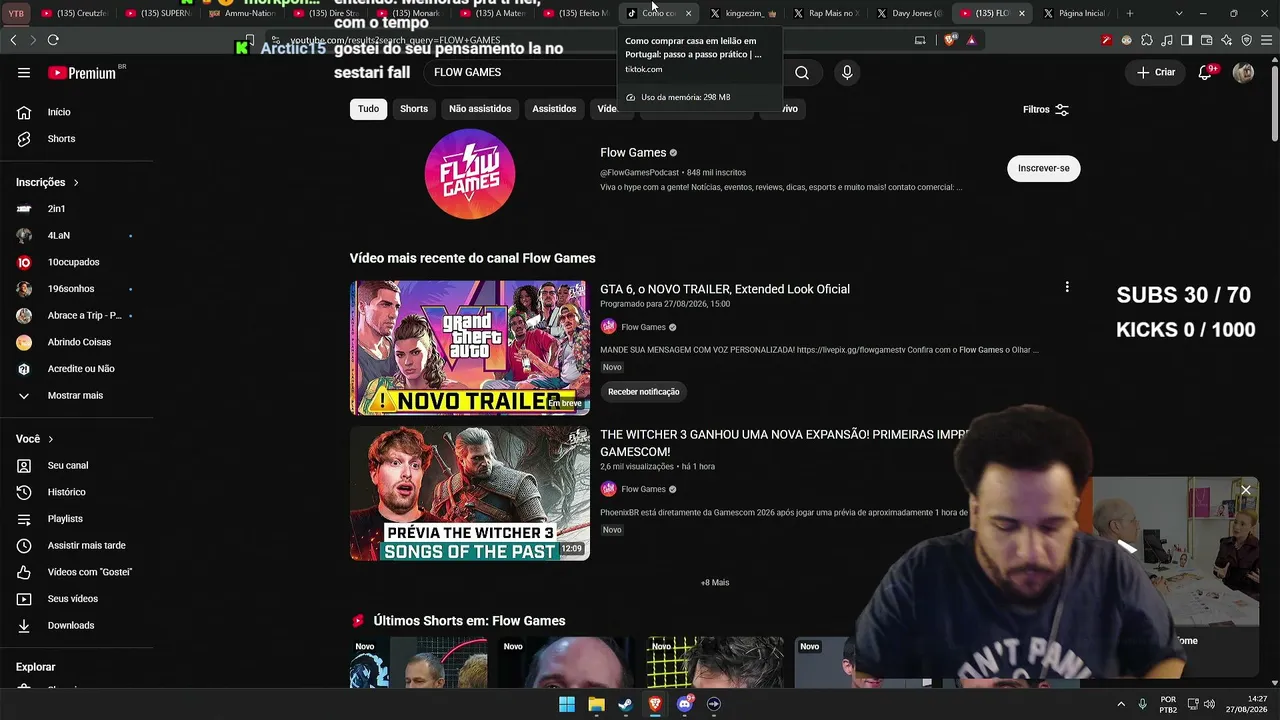The width and height of the screenshot is (1280, 720).
Task: Open the GTA 6 trailer thumbnail
Action: pyautogui.click(x=470, y=348)
